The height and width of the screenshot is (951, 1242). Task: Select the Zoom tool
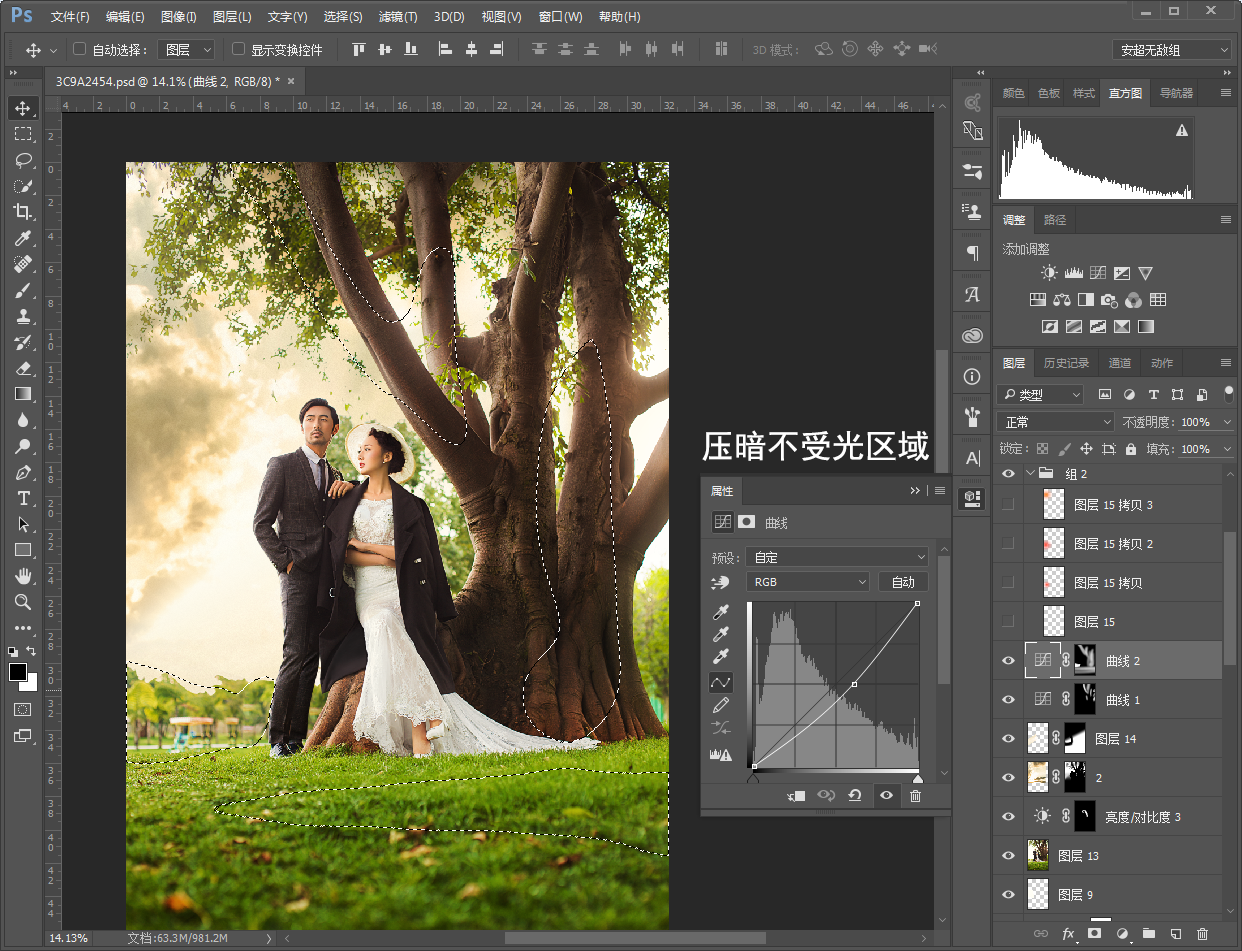pos(22,602)
